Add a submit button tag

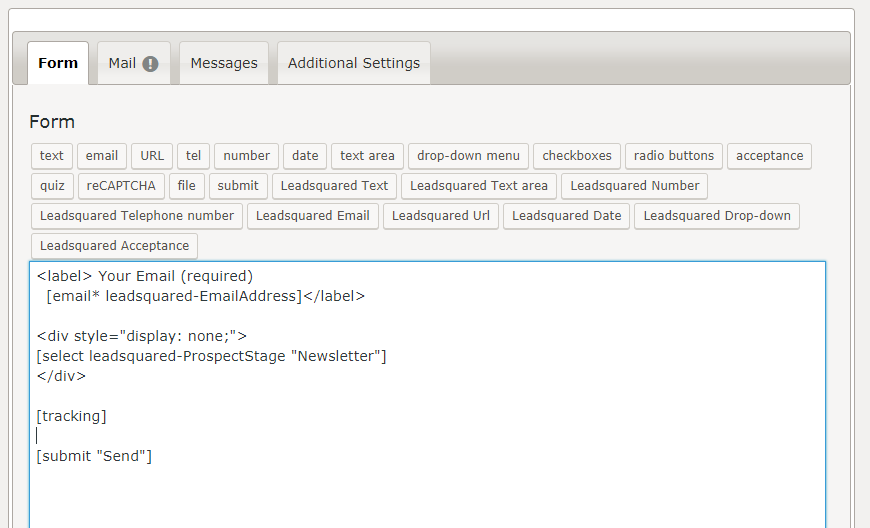(x=238, y=186)
